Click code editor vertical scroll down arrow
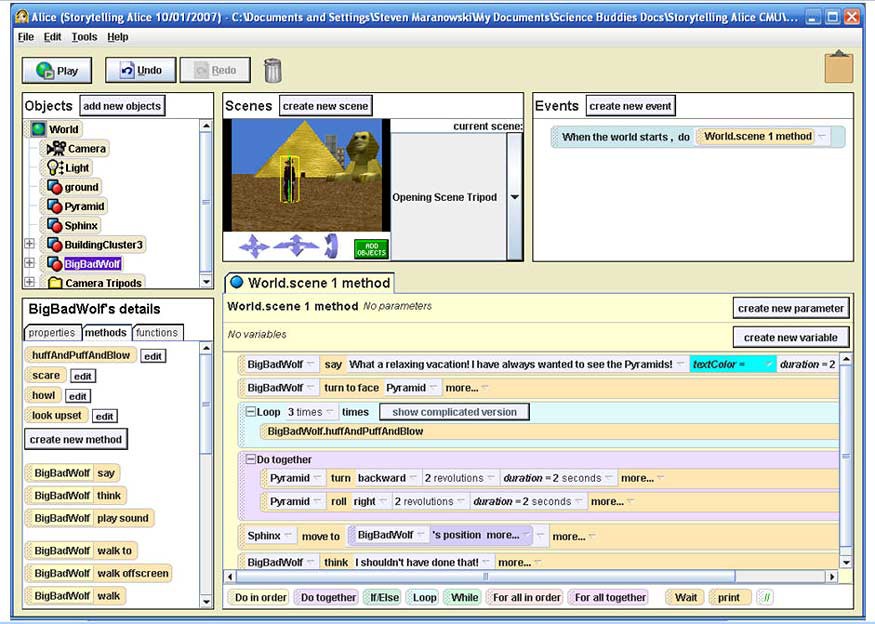 (846, 562)
